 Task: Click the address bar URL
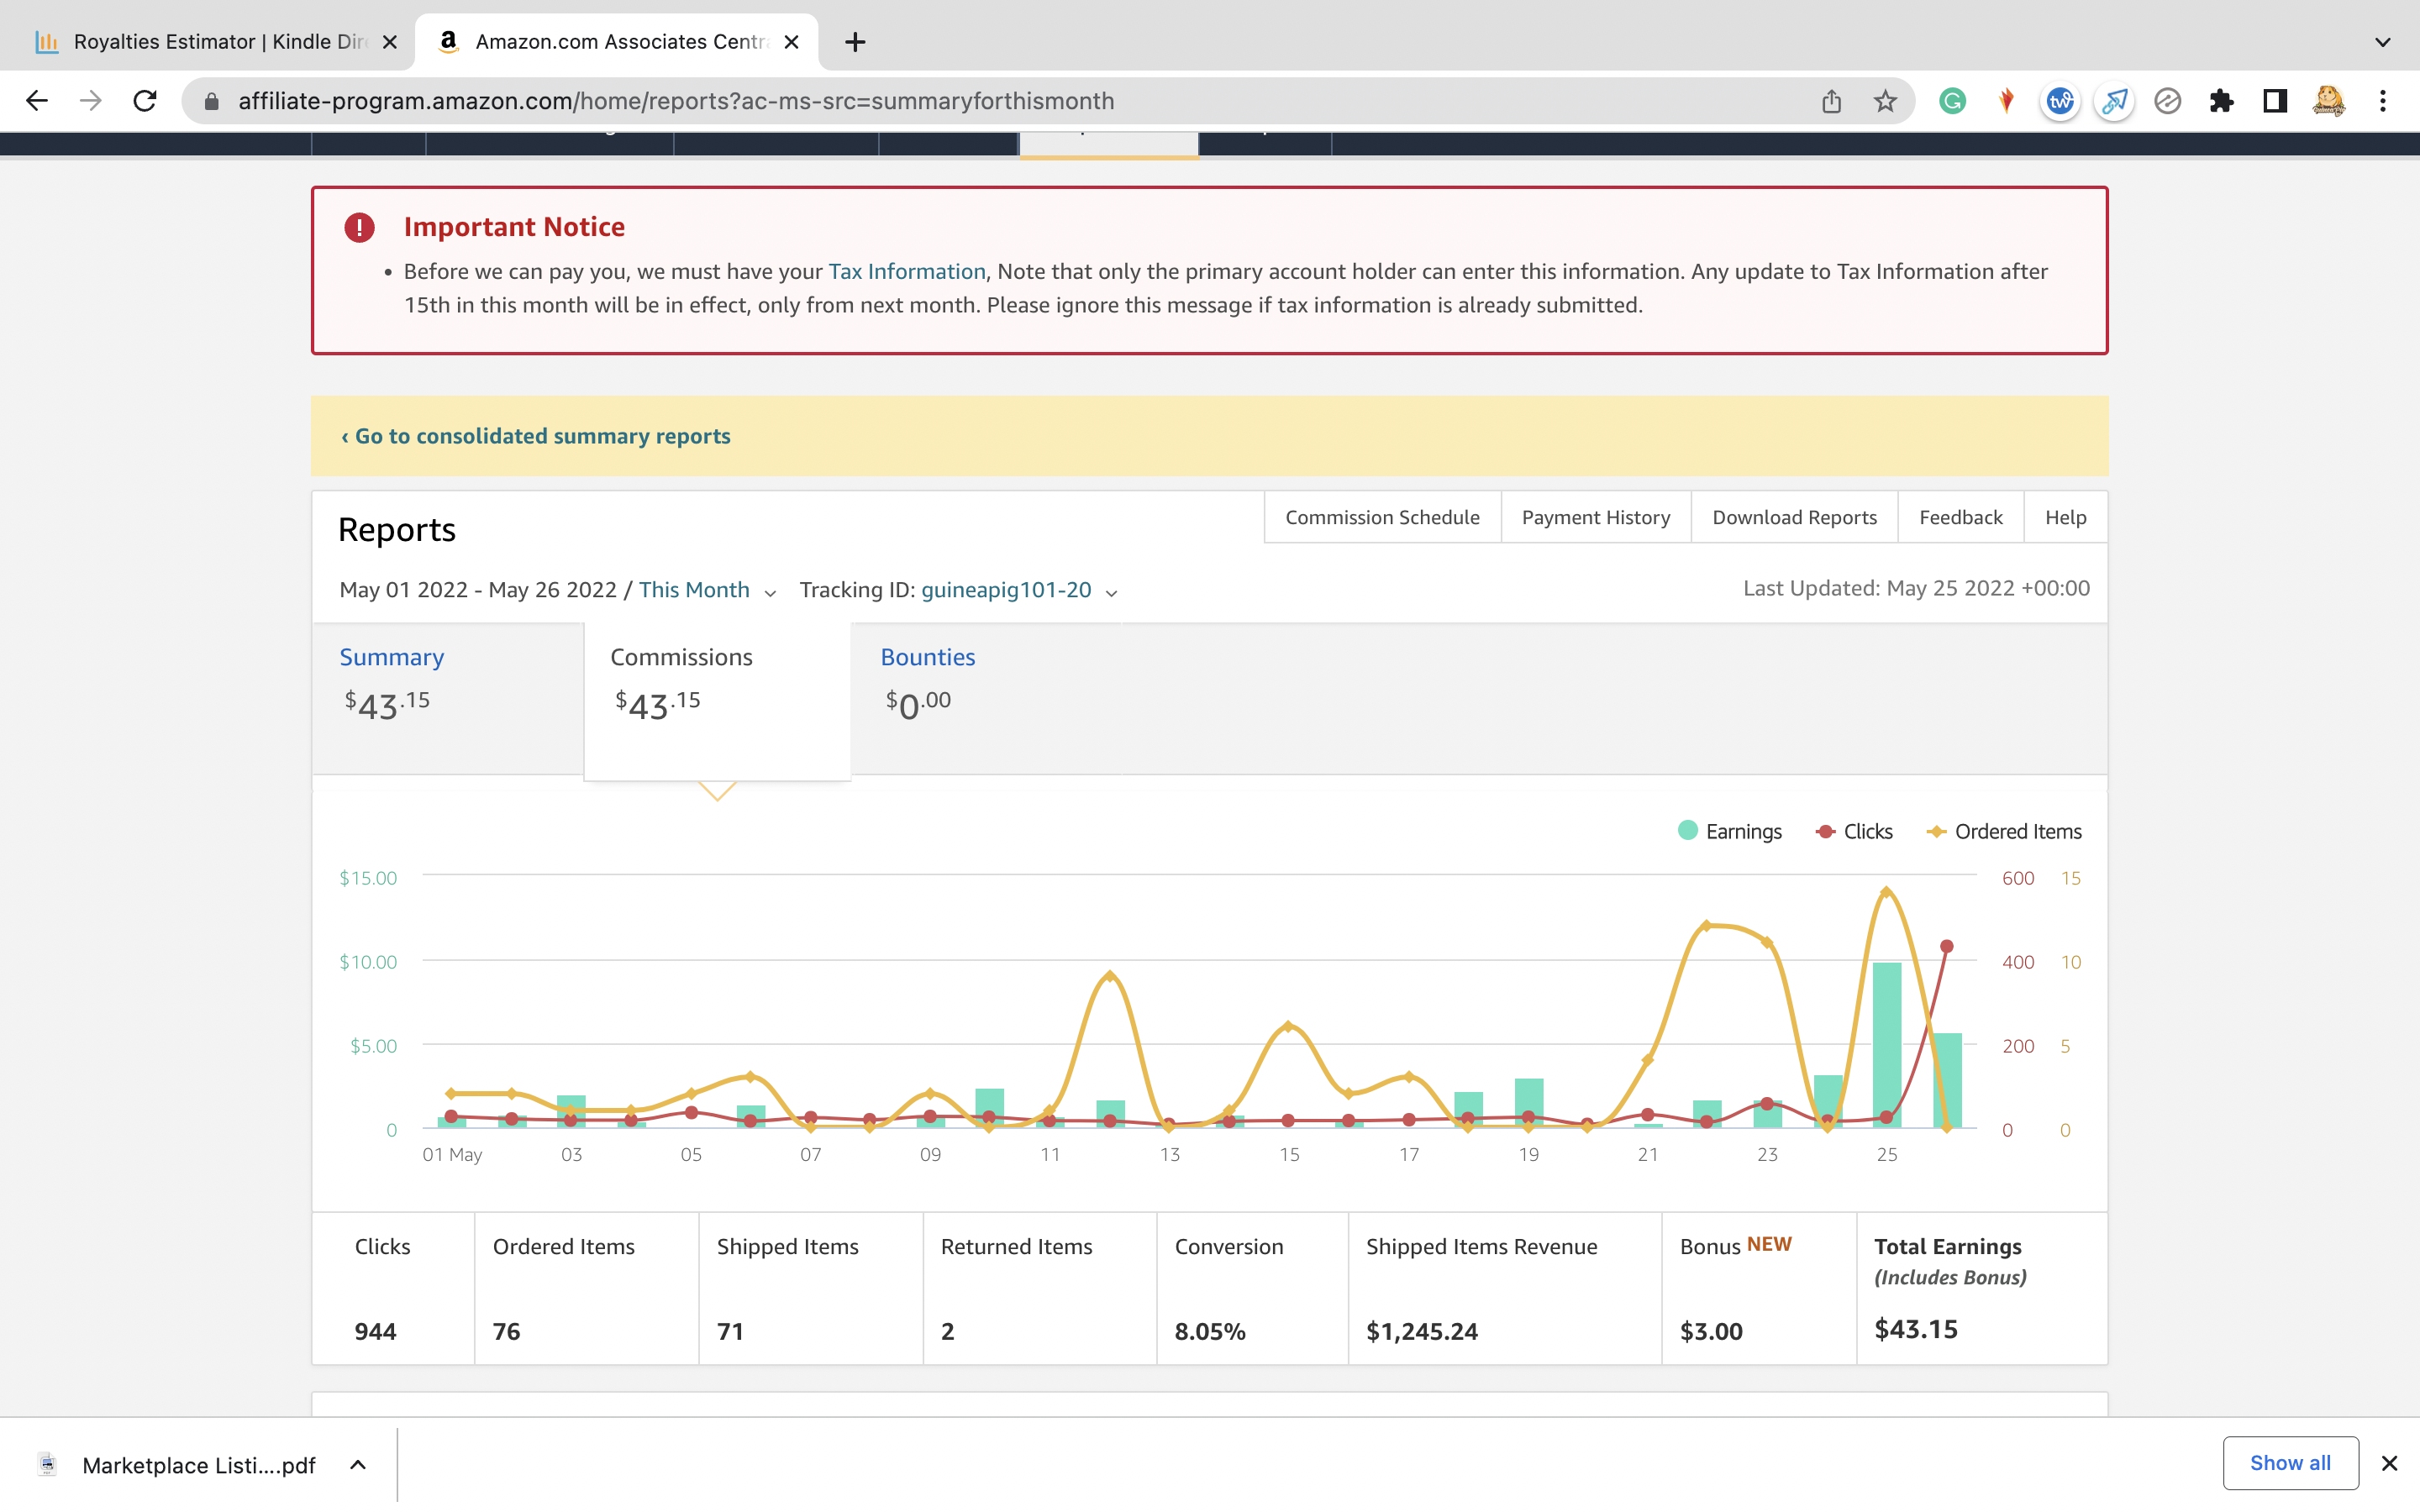676,101
